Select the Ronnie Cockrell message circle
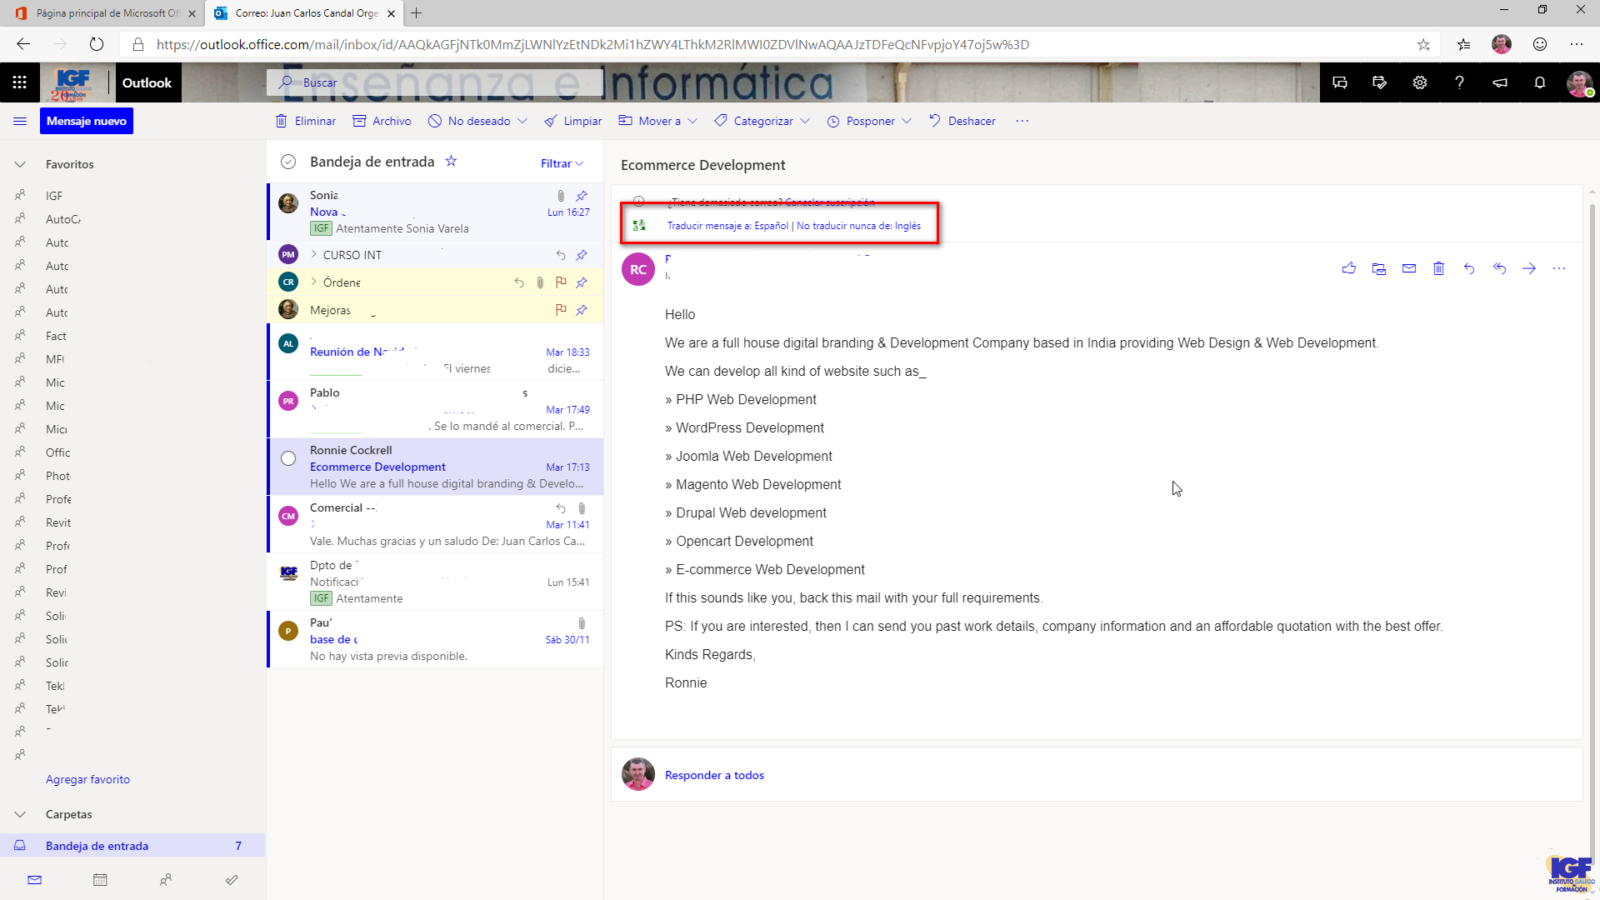The width and height of the screenshot is (1600, 900). (x=288, y=459)
